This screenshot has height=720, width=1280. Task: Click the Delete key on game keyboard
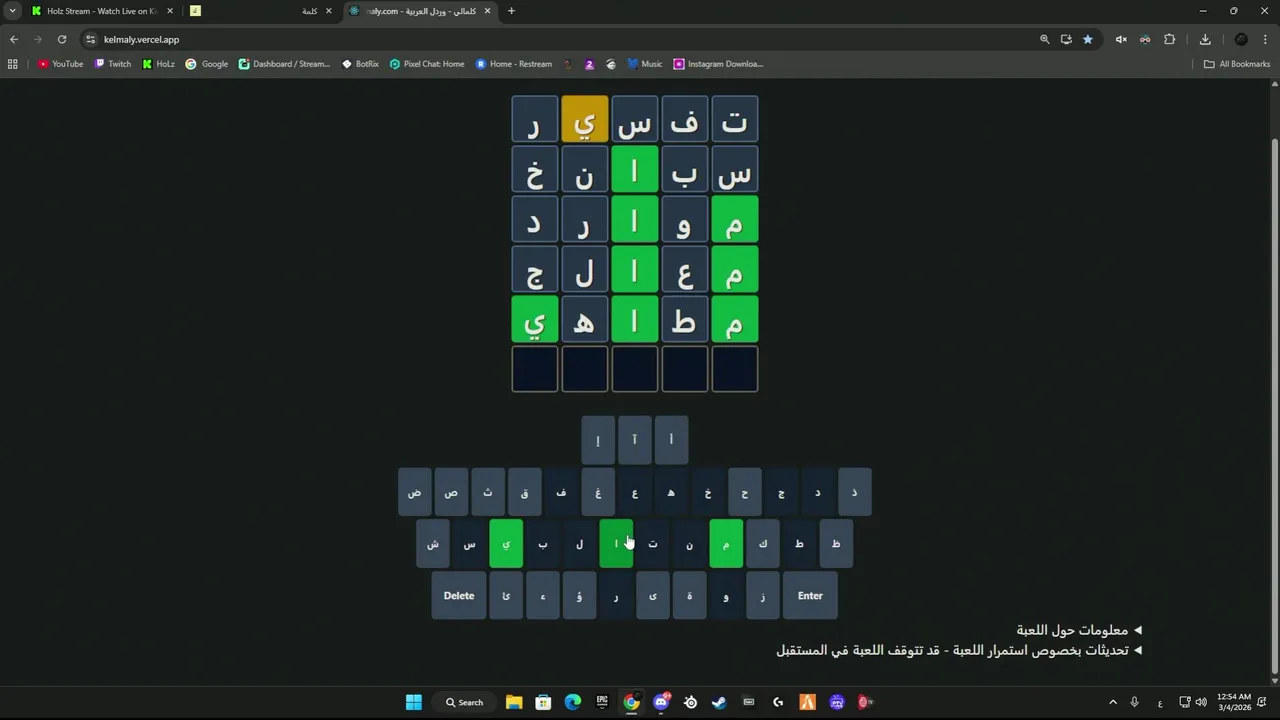[459, 596]
